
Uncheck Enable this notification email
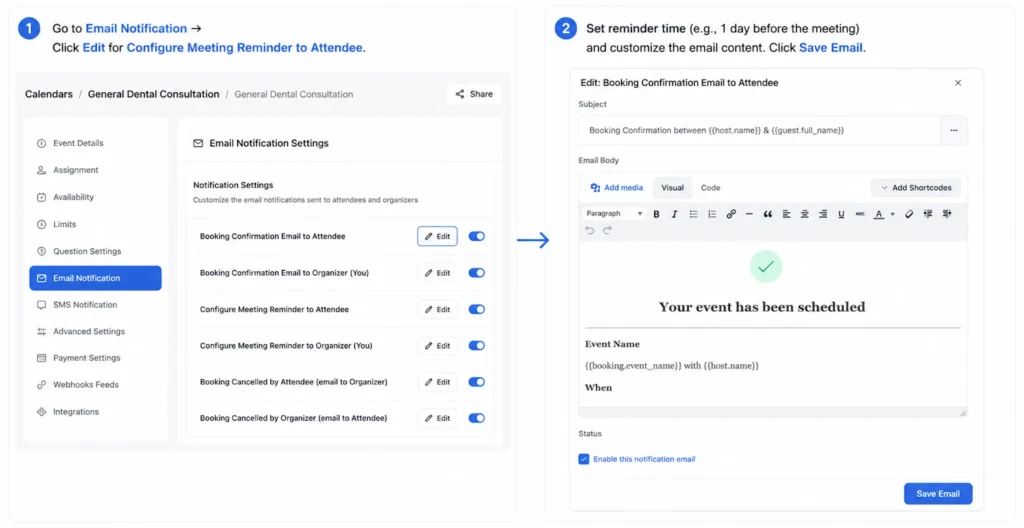584,459
